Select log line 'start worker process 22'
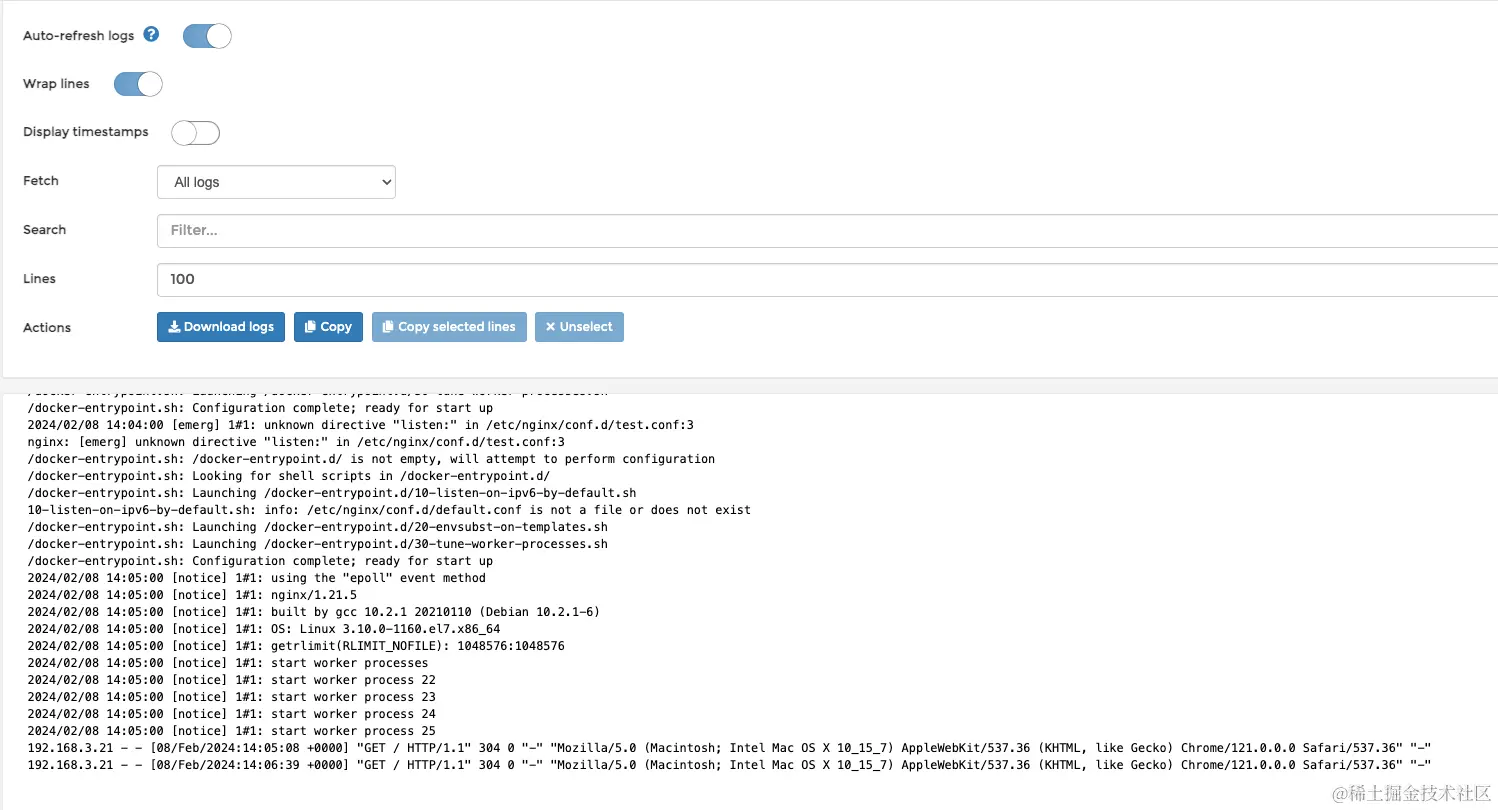Viewport: 1498px width, 810px height. point(231,680)
